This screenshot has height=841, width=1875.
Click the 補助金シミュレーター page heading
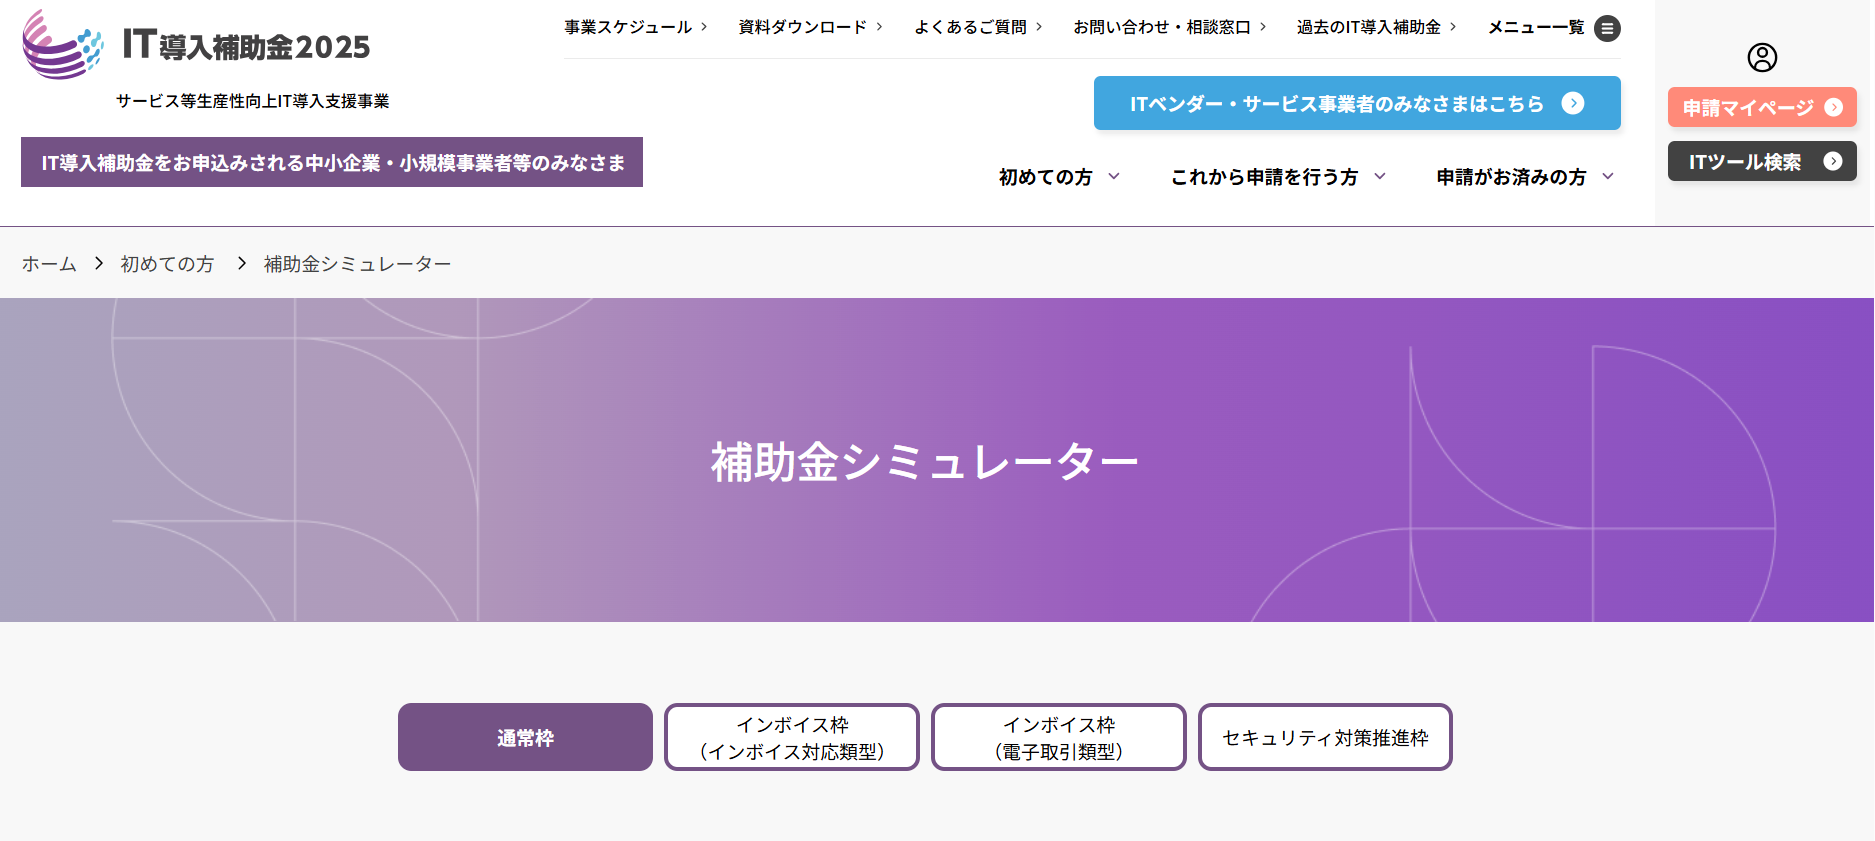tap(925, 462)
